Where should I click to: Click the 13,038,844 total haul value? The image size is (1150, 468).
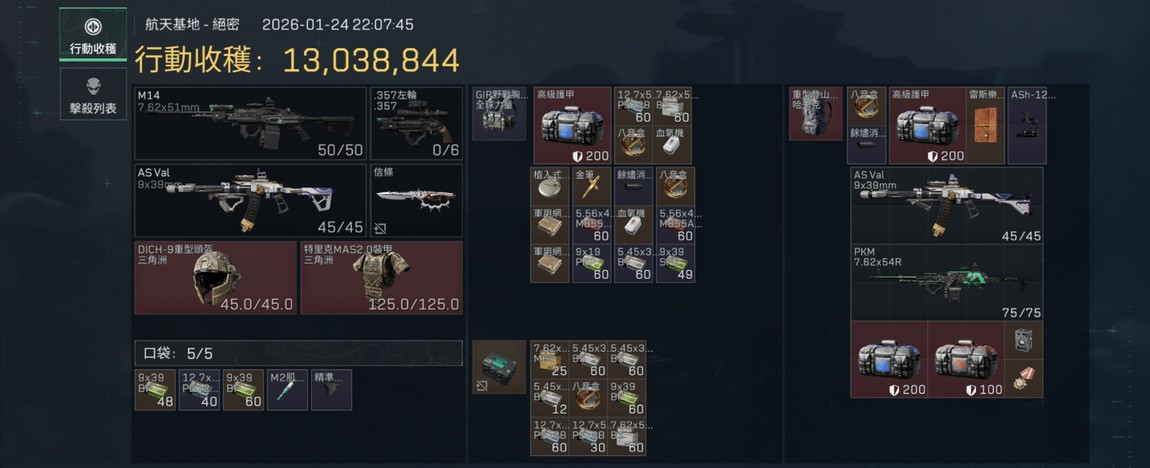(370, 61)
